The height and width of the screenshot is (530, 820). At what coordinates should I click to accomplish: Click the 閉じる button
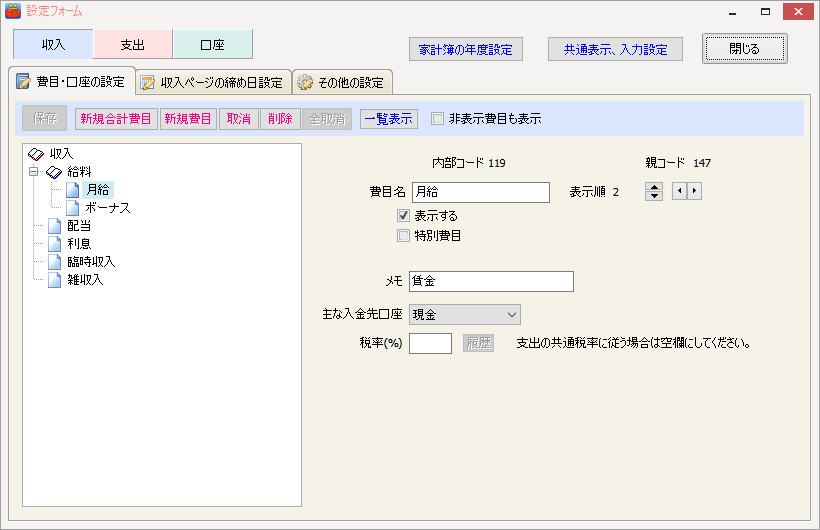tap(745, 49)
